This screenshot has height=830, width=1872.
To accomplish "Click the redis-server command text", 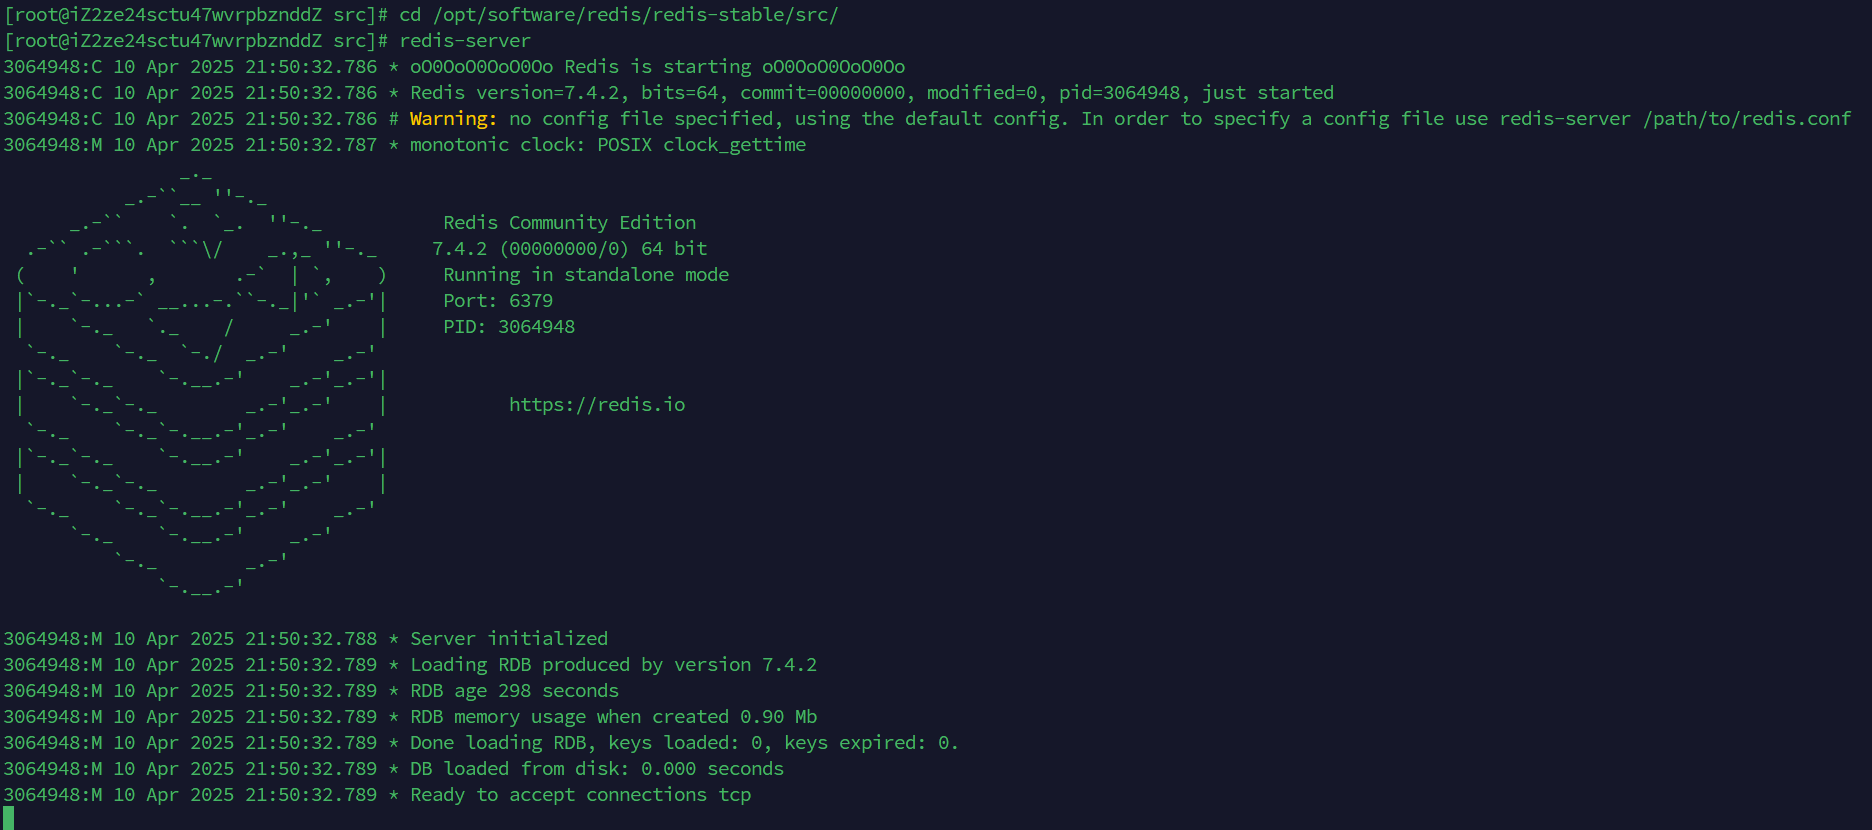I will click(x=465, y=41).
